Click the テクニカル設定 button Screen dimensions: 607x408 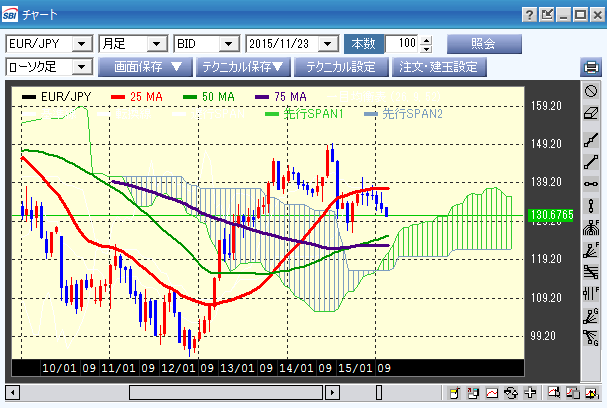(341, 67)
